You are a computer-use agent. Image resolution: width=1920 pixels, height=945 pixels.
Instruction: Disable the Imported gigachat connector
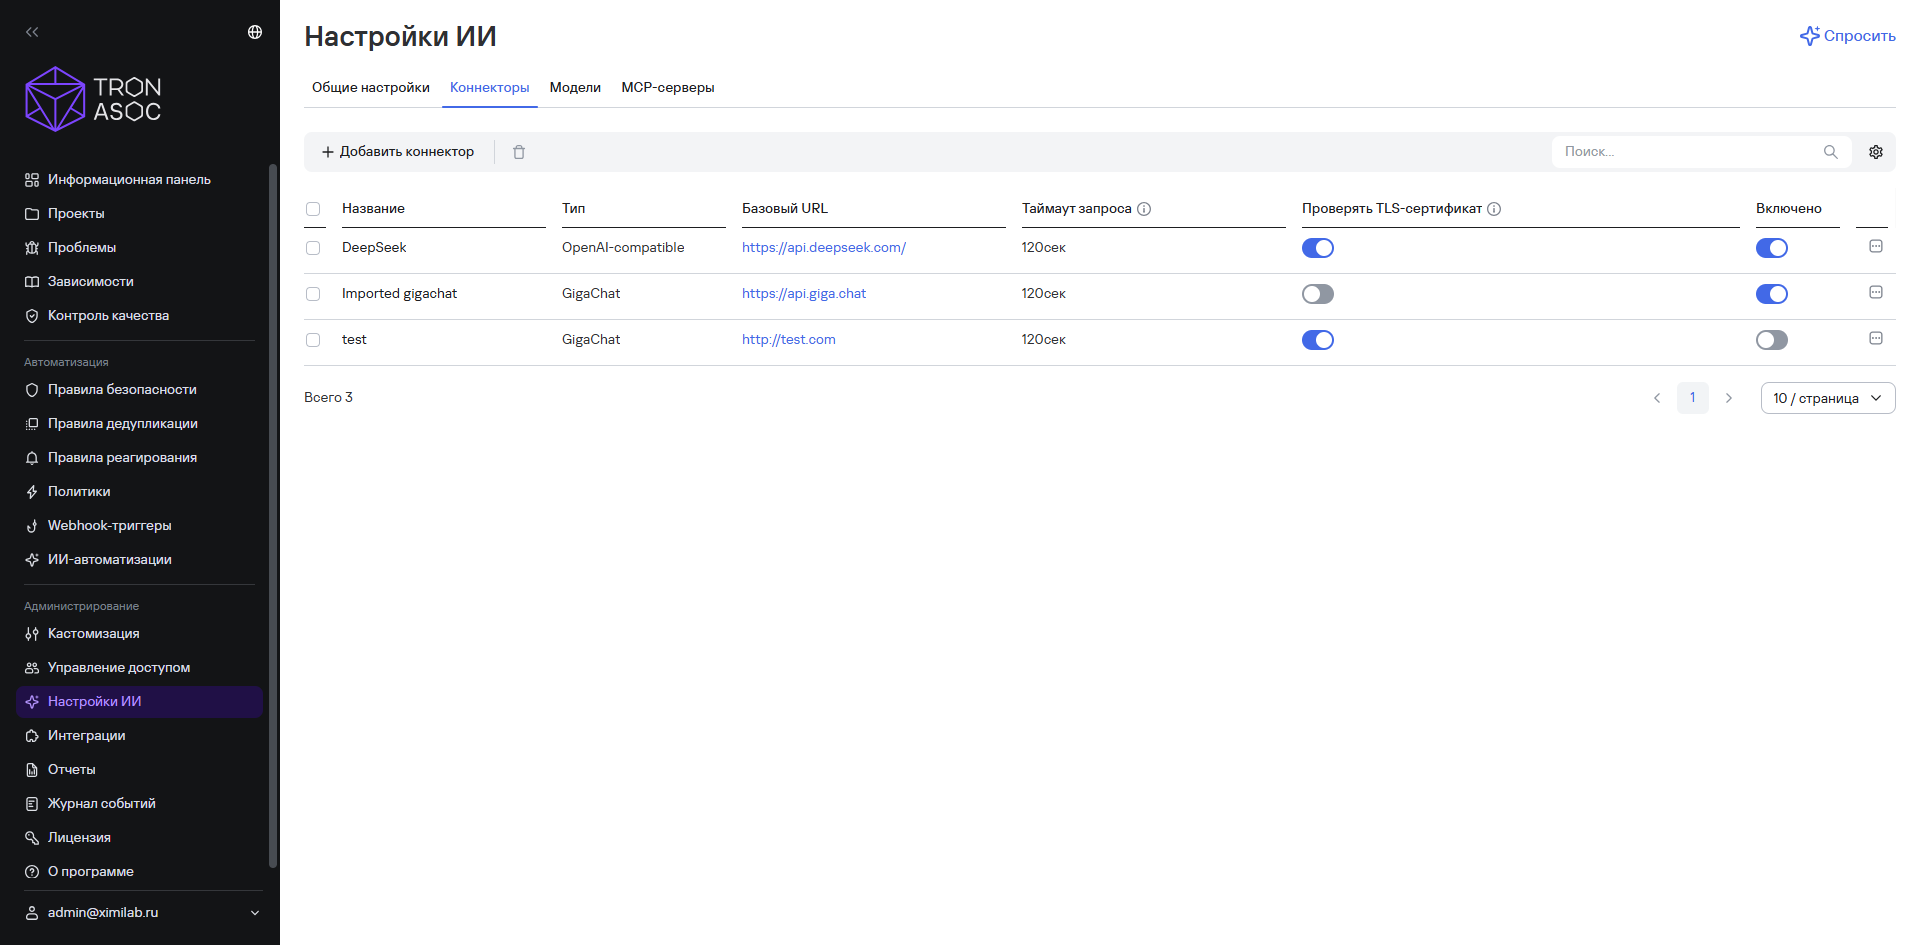click(x=1772, y=294)
